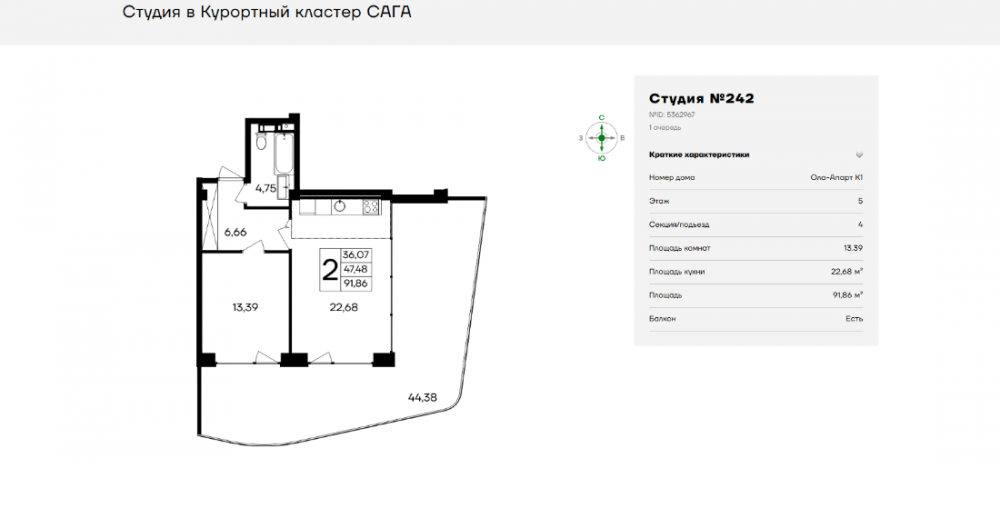Click the 13,39 bedroom area label

coord(246,307)
